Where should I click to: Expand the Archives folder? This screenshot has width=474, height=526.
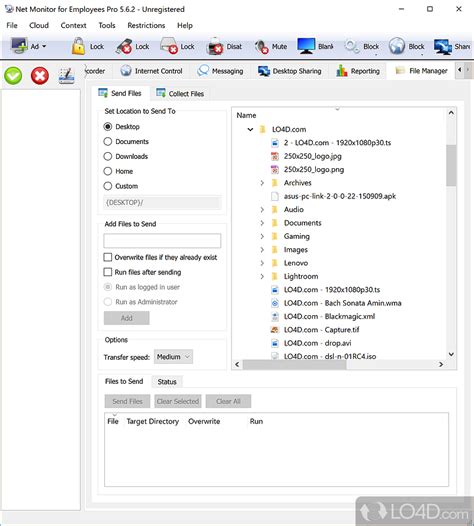click(262, 183)
